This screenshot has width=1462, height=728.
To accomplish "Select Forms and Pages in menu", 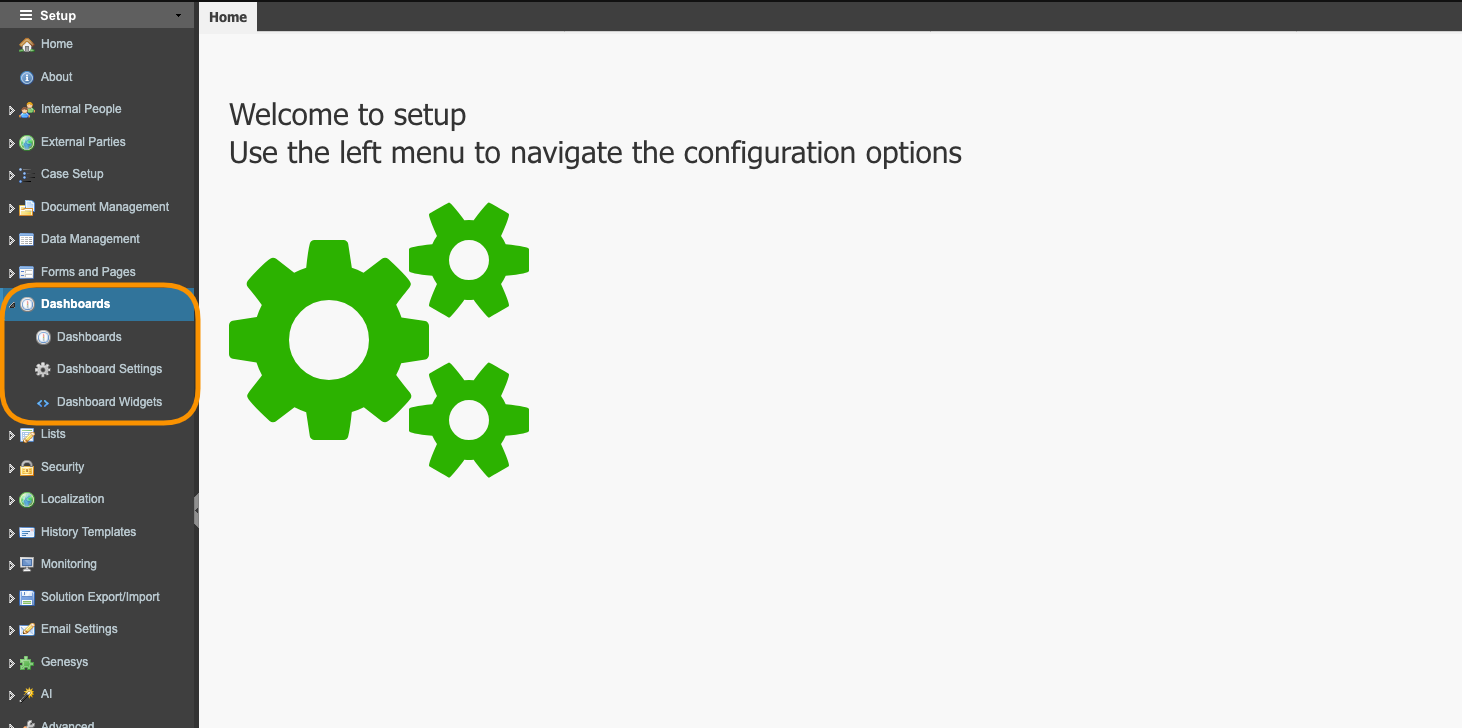I will pos(88,272).
